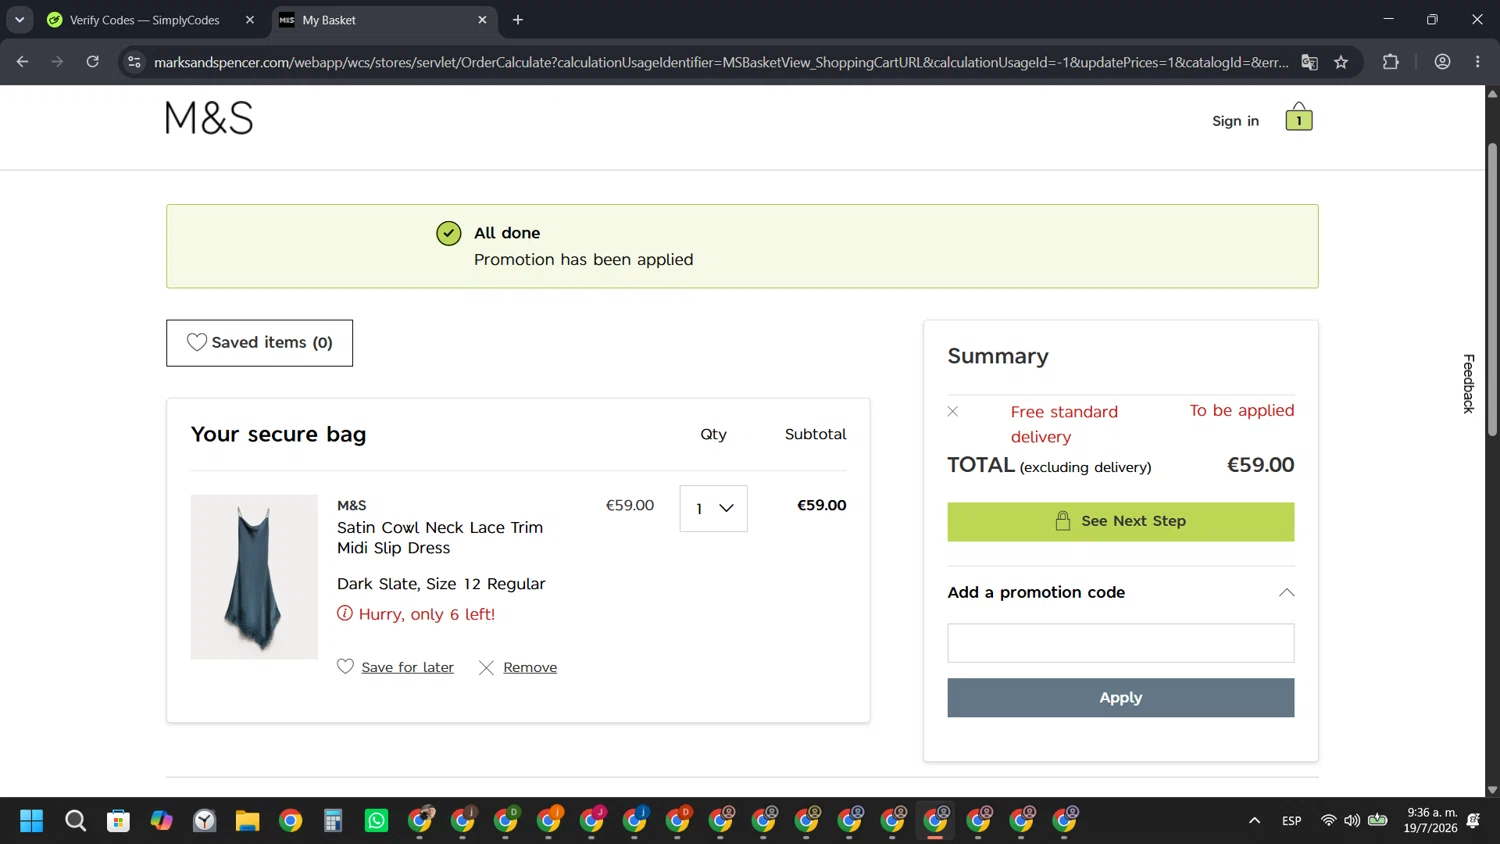Image resolution: width=1500 pixels, height=844 pixels.
Task: Close the My Basket tab
Action: coord(482,20)
